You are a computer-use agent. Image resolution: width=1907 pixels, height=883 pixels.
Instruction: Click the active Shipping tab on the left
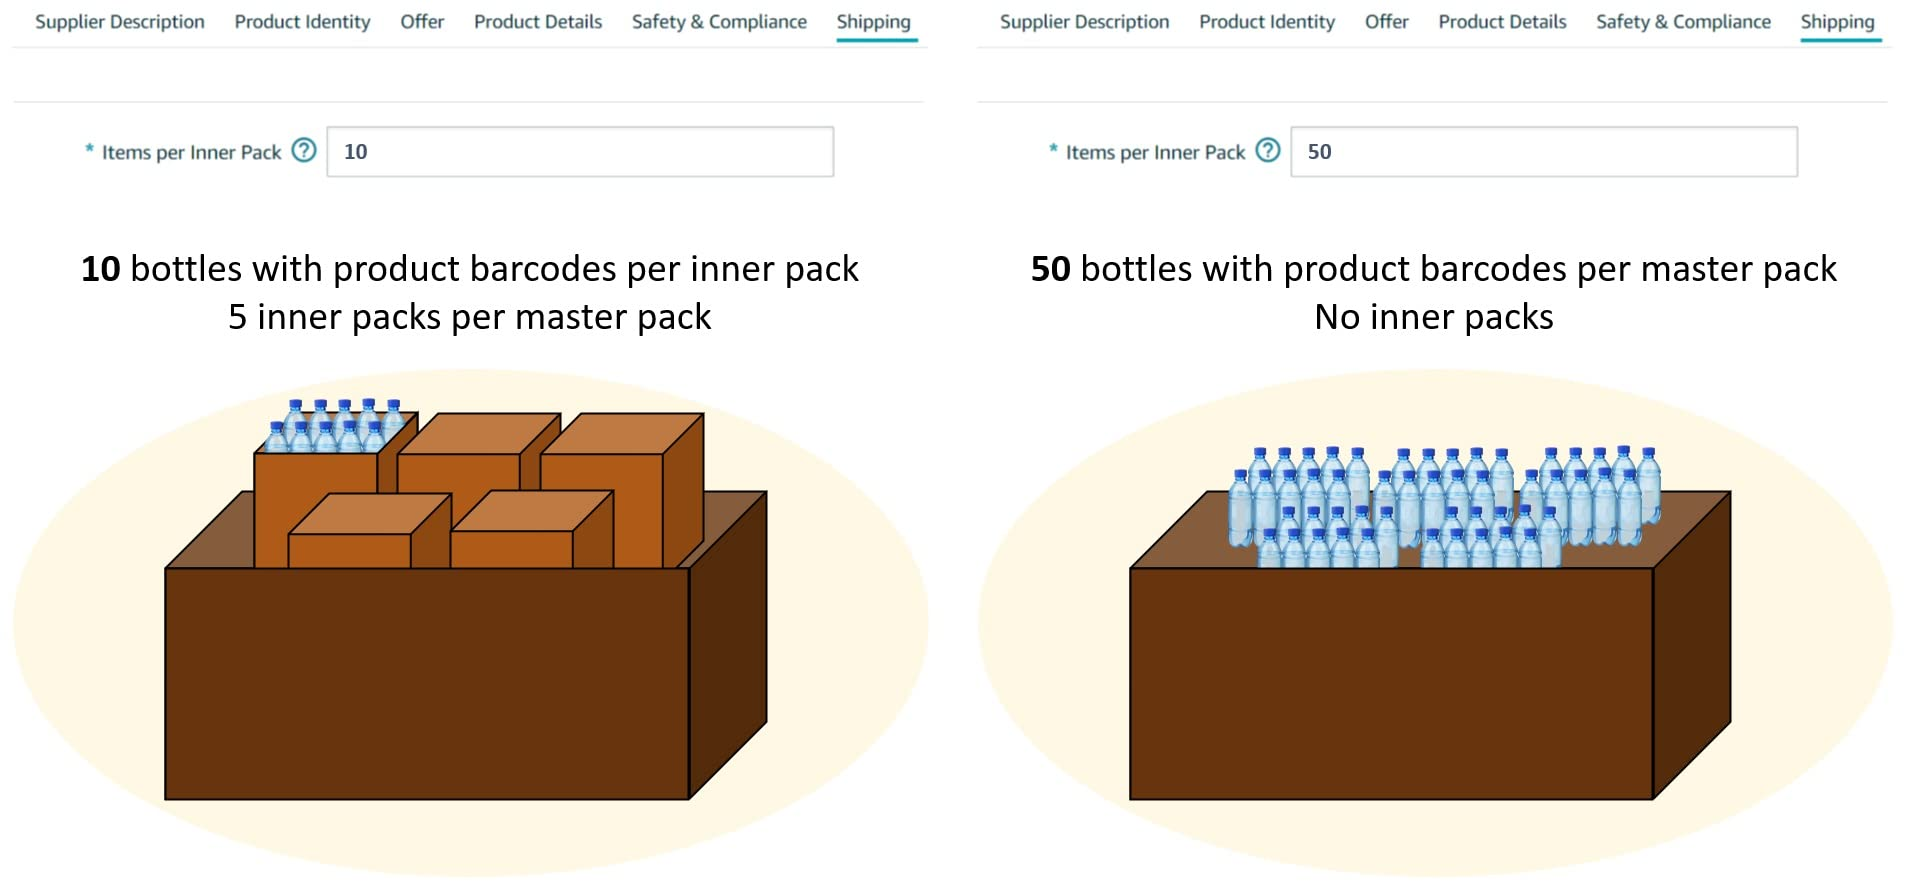[x=874, y=21]
